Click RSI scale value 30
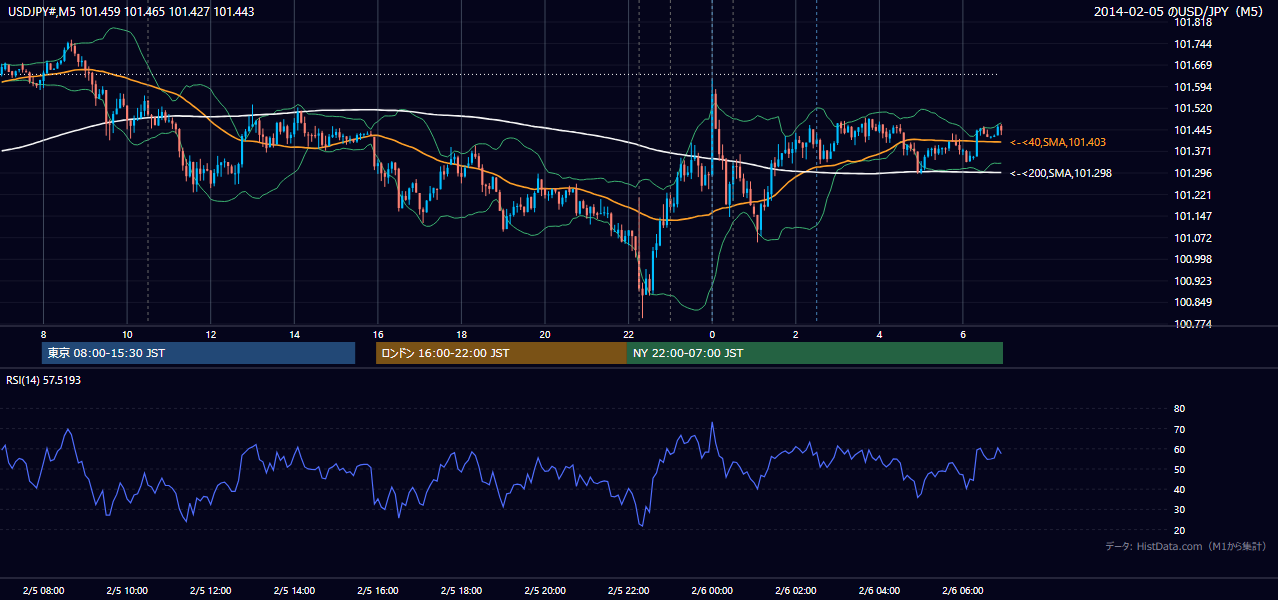 [x=1180, y=509]
